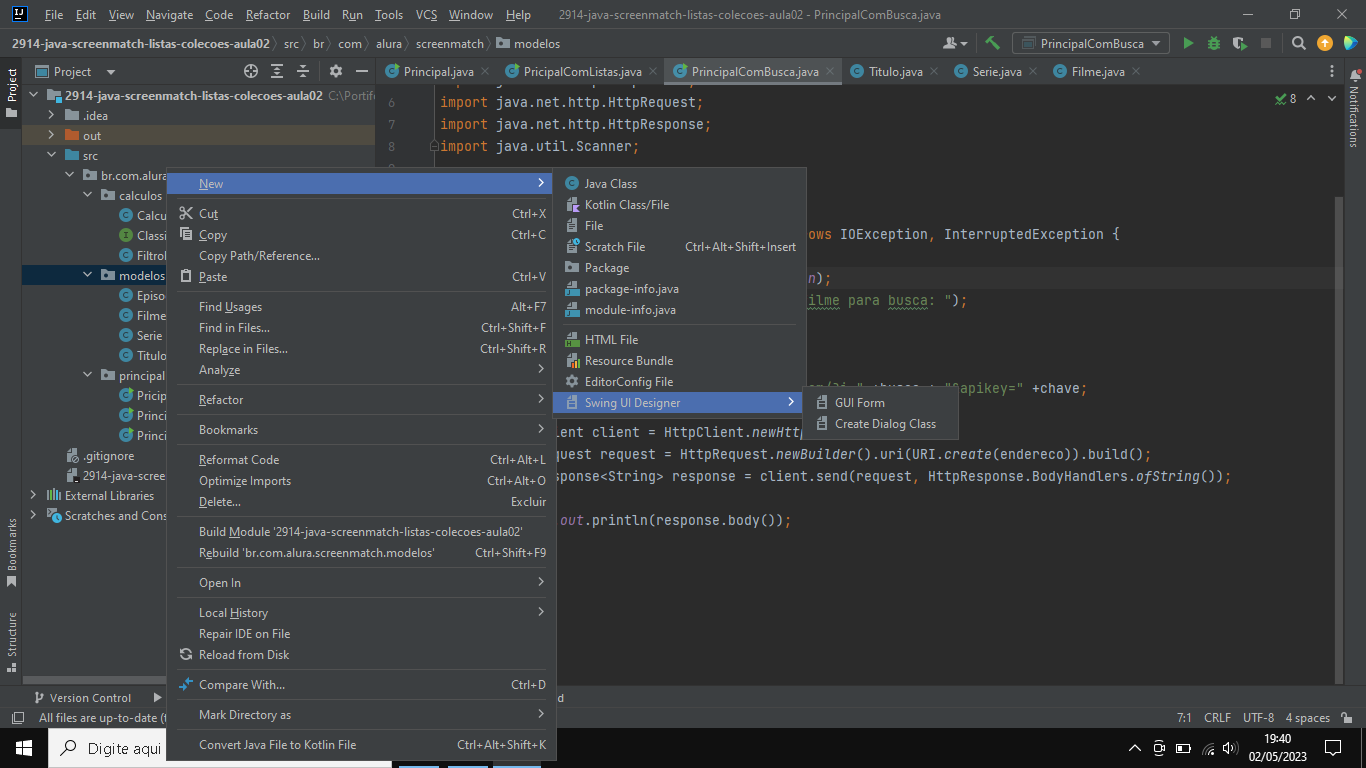Click the orange IDE update icon
The image size is (1366, 768).
[1325, 44]
